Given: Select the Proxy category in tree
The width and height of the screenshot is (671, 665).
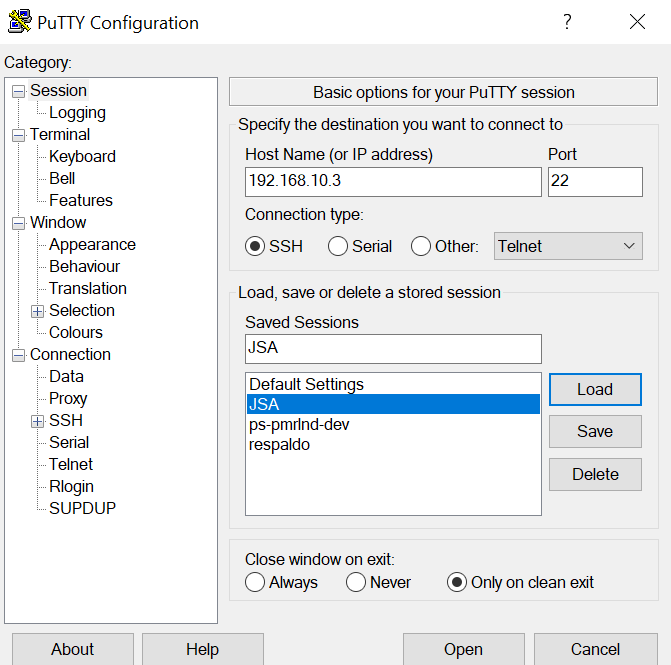Looking at the screenshot, I should coord(68,399).
